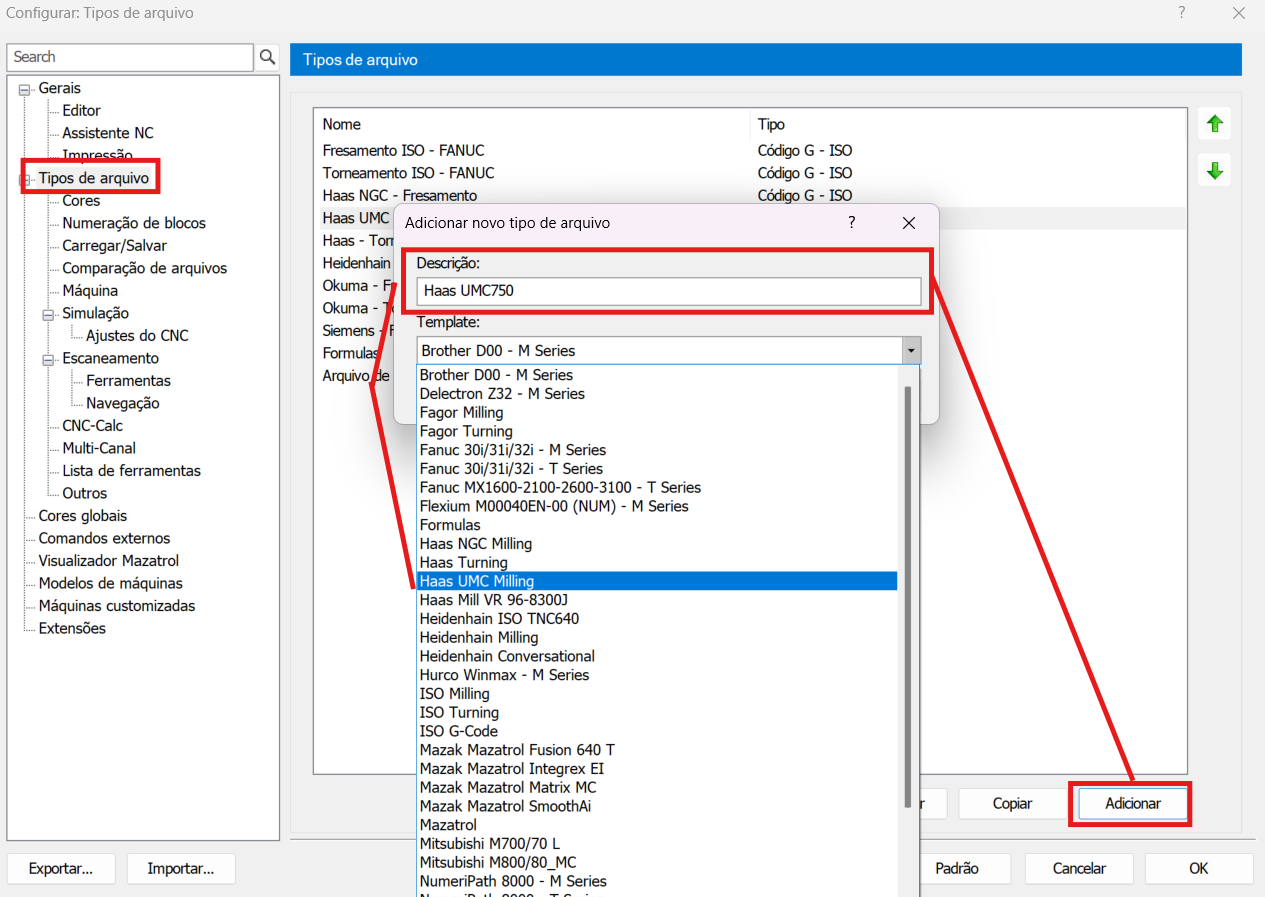
Task: Click the search magnifier icon
Action: [267, 57]
